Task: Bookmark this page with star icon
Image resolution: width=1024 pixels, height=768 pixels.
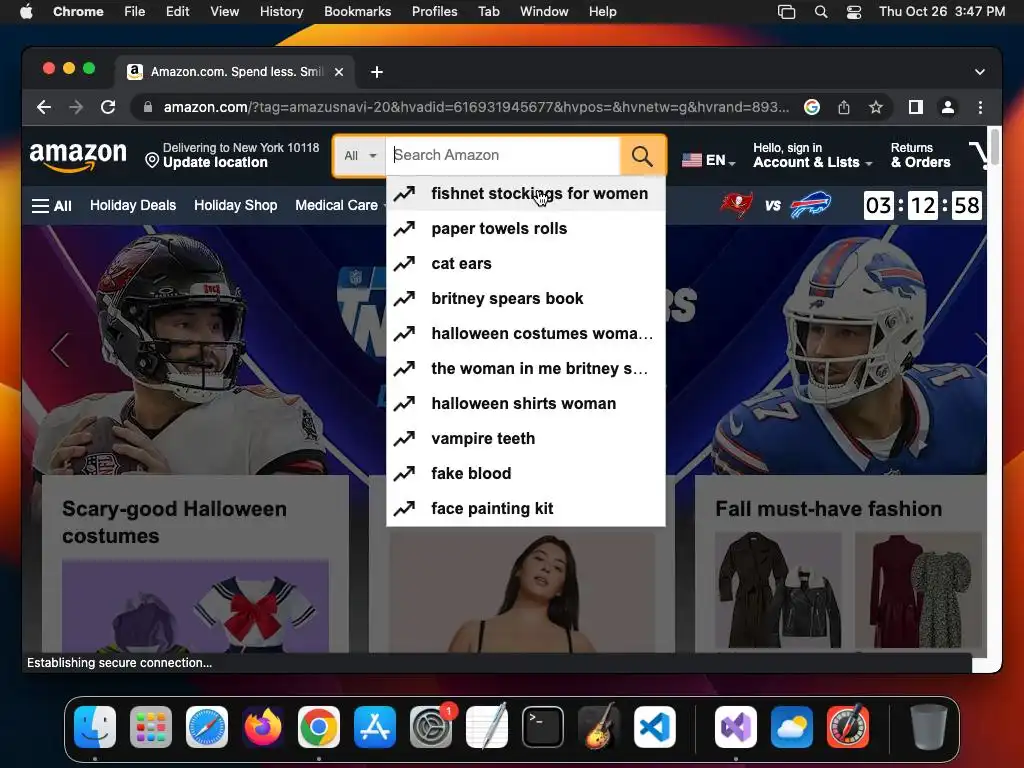Action: pos(876,107)
